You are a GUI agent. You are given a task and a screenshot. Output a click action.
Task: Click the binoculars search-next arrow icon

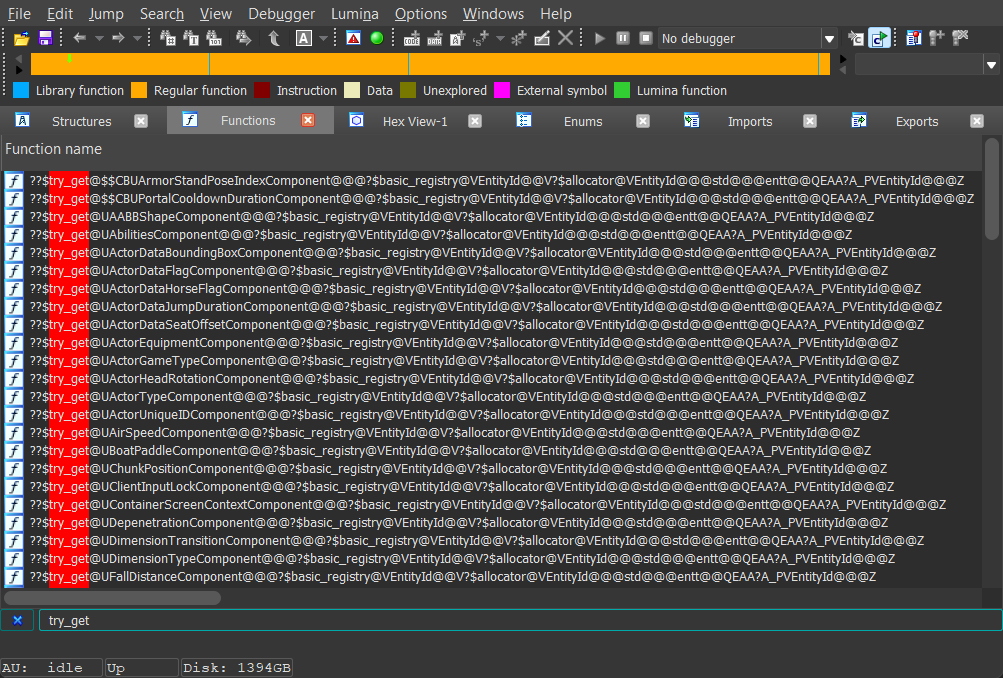pyautogui.click(x=243, y=38)
